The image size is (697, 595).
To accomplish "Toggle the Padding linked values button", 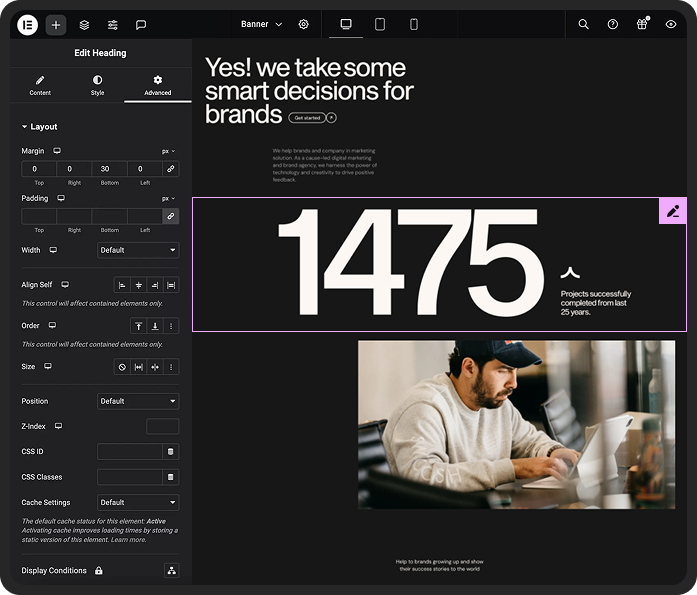I will pos(170,216).
